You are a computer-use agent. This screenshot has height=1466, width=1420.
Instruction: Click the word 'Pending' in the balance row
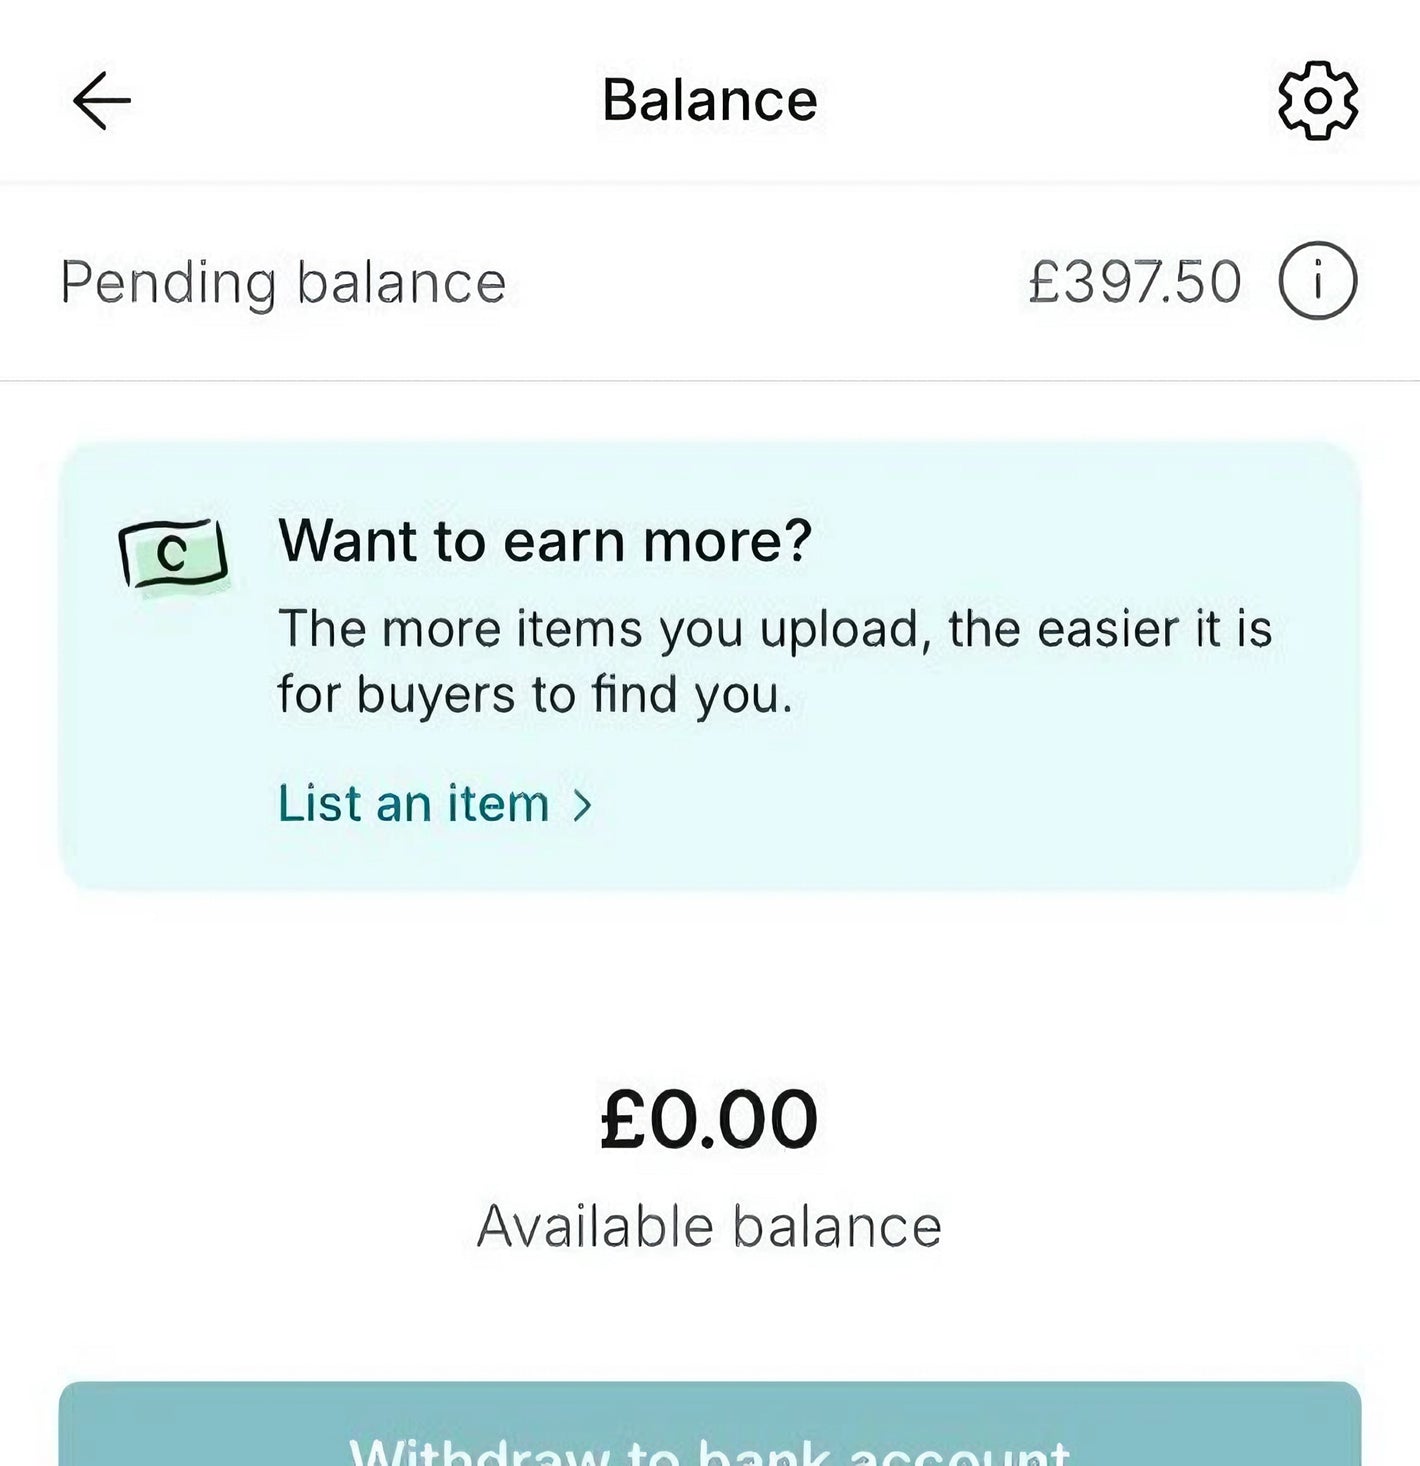(x=168, y=283)
